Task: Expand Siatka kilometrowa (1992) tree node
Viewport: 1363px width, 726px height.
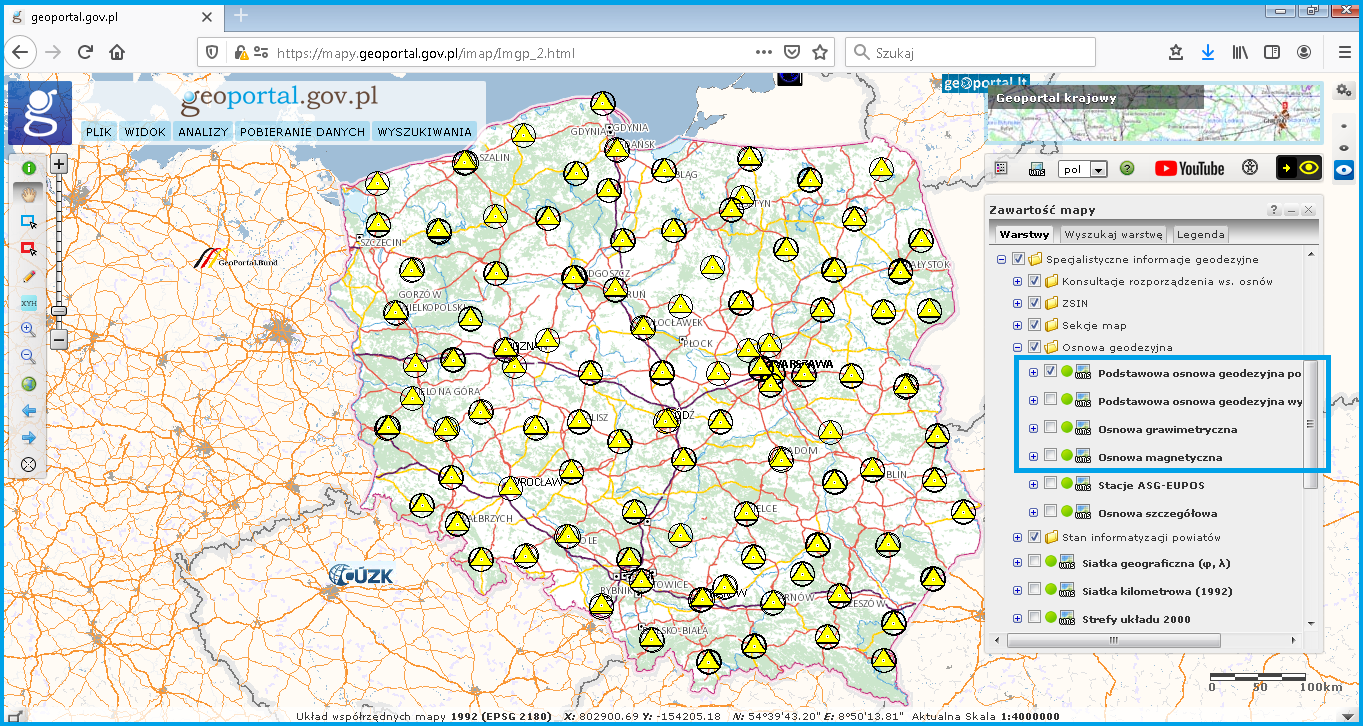Action: pyautogui.click(x=1018, y=590)
